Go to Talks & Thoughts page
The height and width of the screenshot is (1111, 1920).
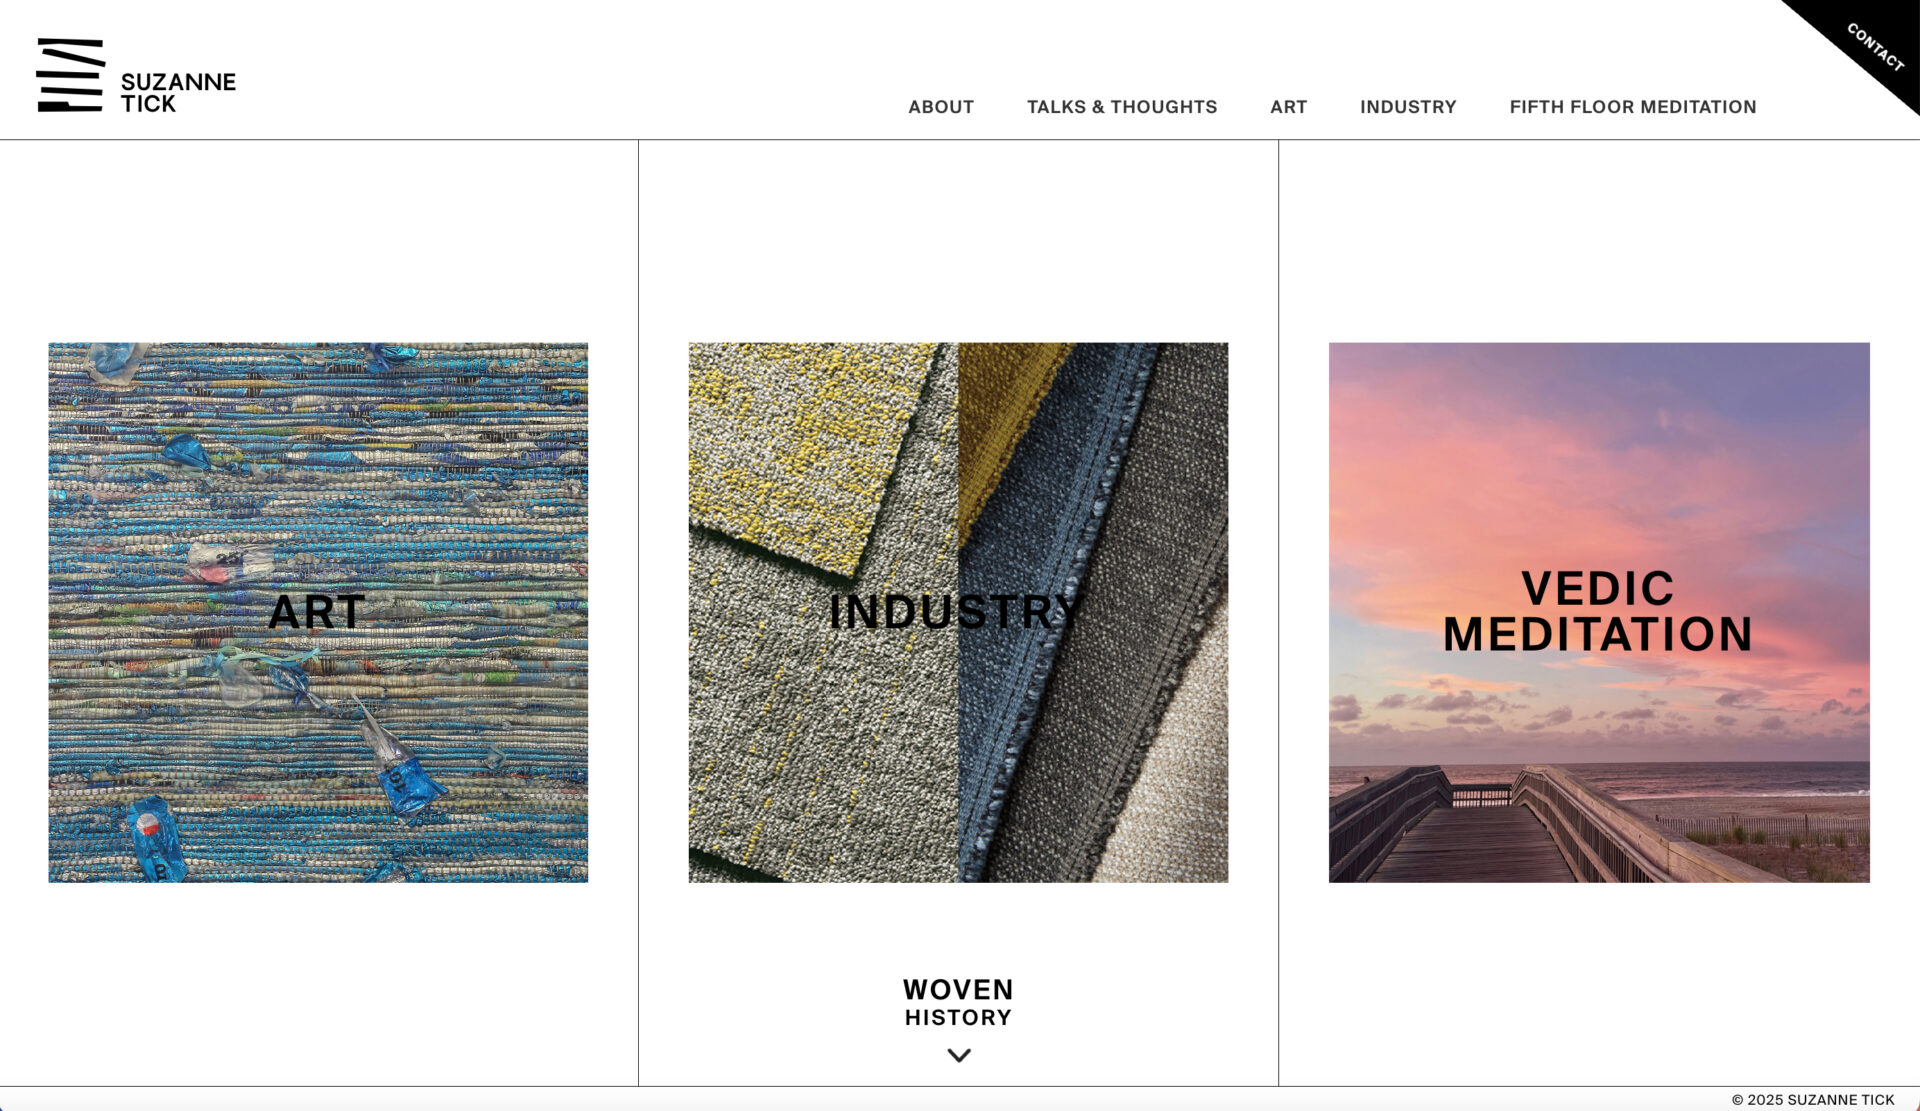[x=1121, y=107]
